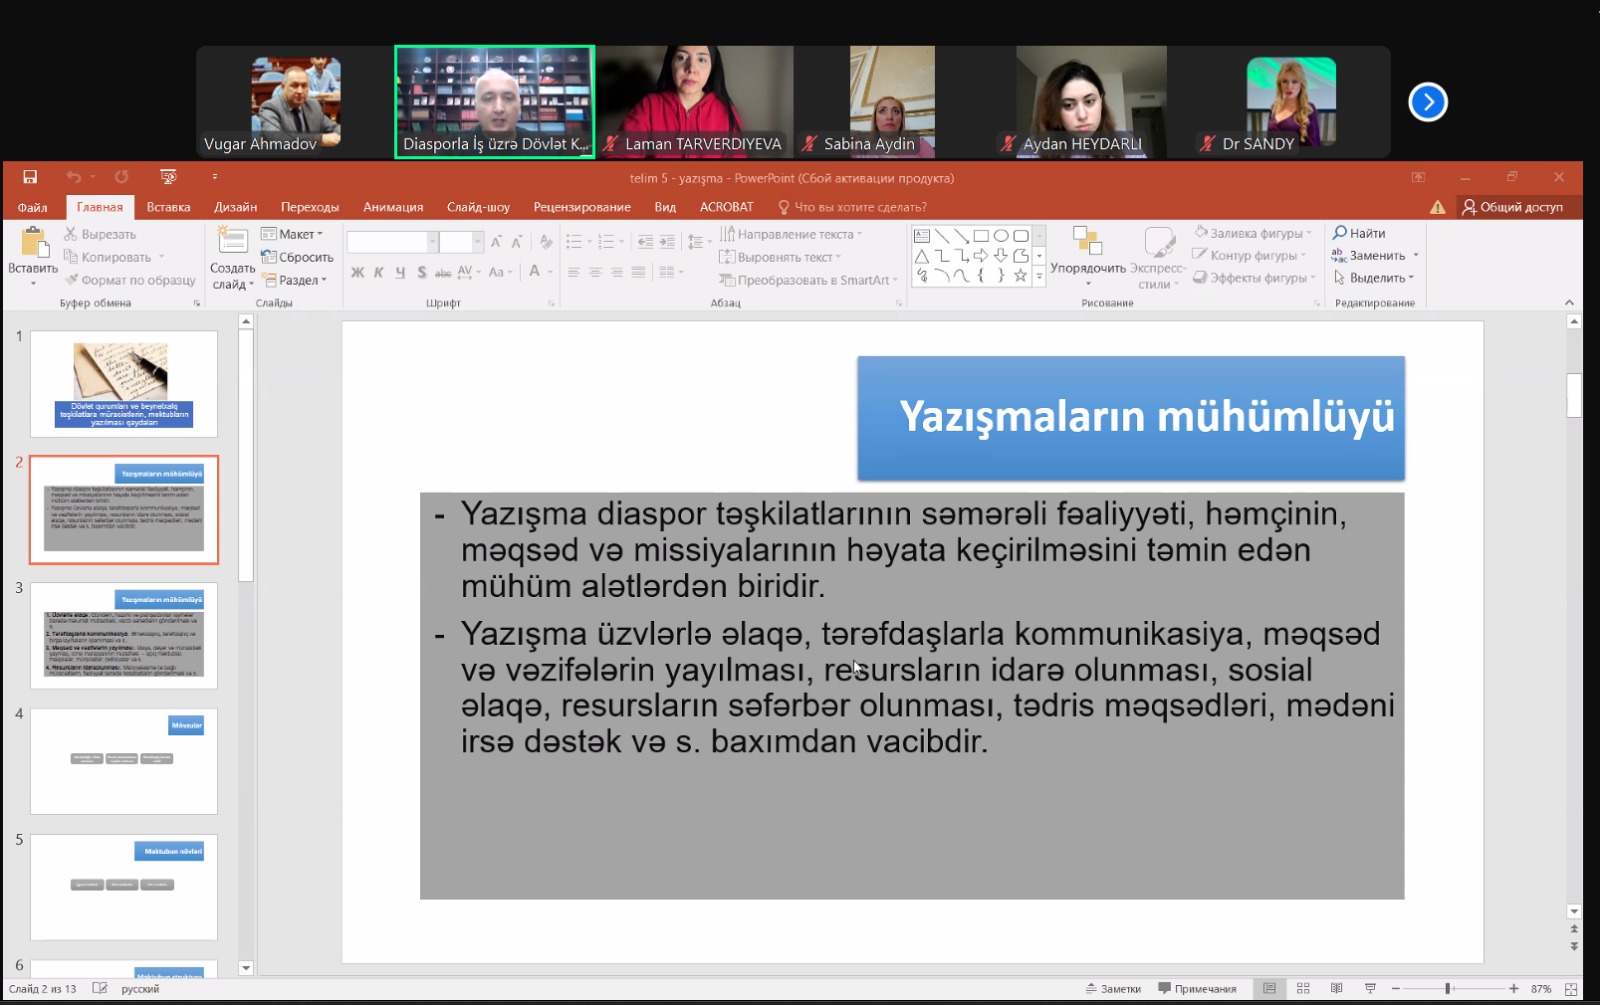Expand the Выделить select dropdown
The image size is (1600, 1005).
pos(1375,278)
